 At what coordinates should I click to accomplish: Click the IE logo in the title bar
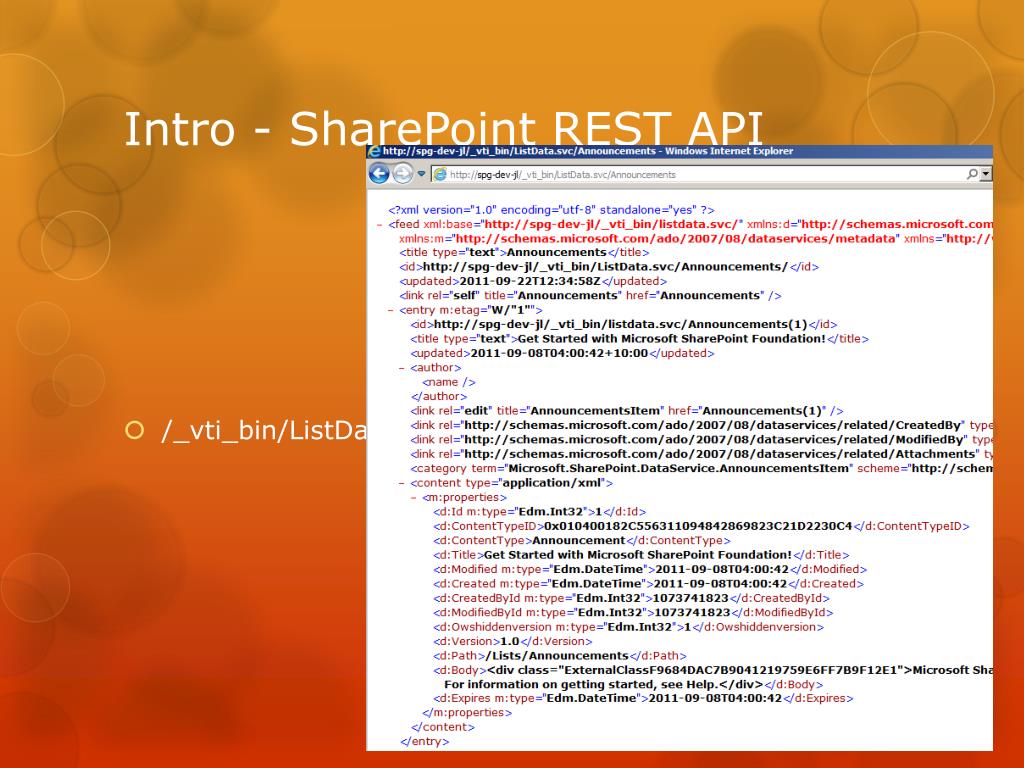pos(375,152)
